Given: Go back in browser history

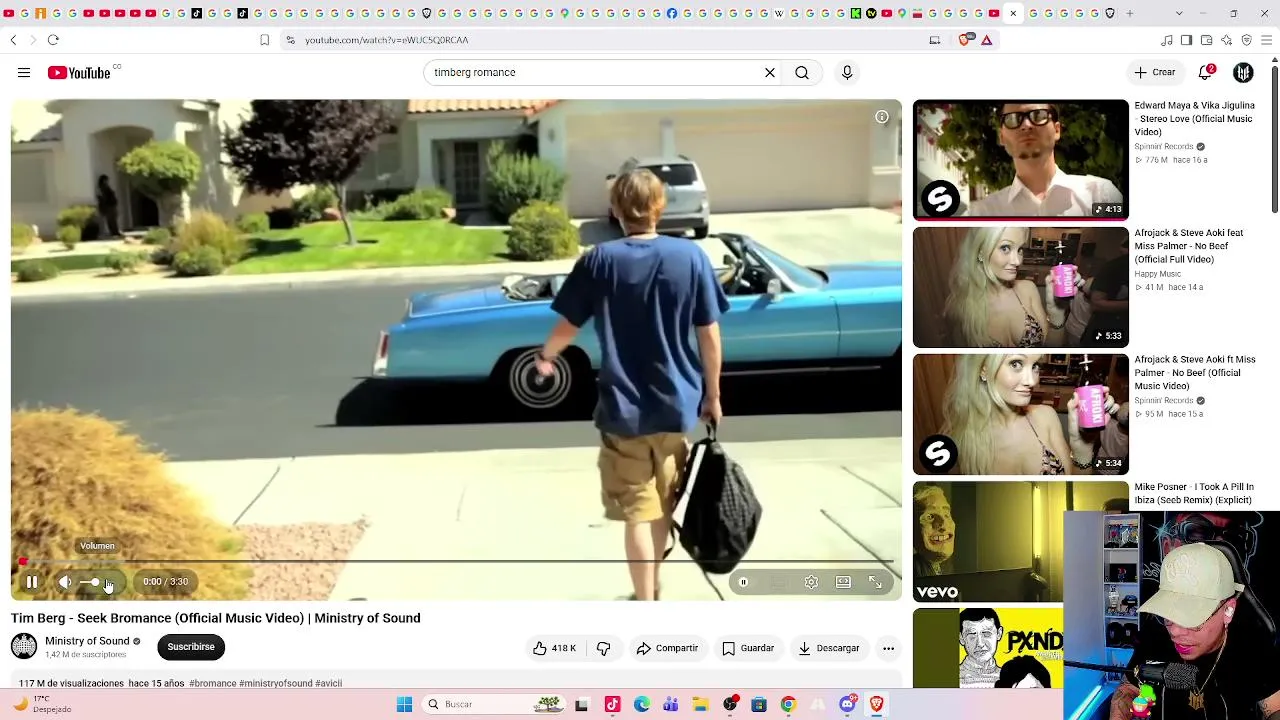Looking at the screenshot, I should 13,40.
